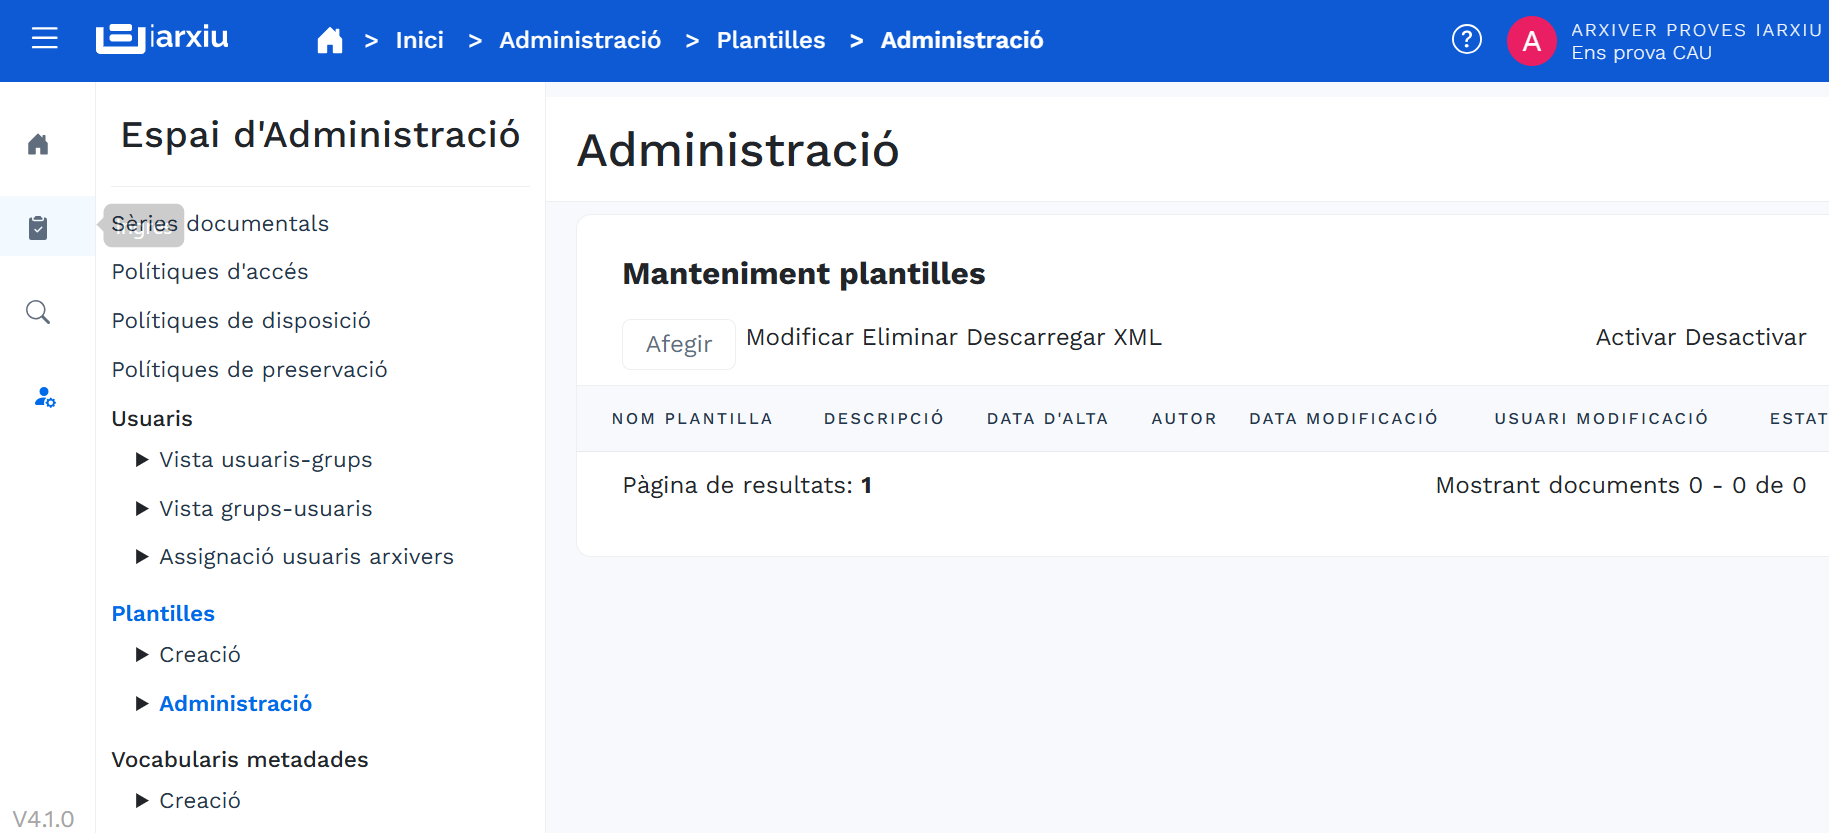Select results page number 1
The width and height of the screenshot is (1829, 833).
(x=866, y=486)
